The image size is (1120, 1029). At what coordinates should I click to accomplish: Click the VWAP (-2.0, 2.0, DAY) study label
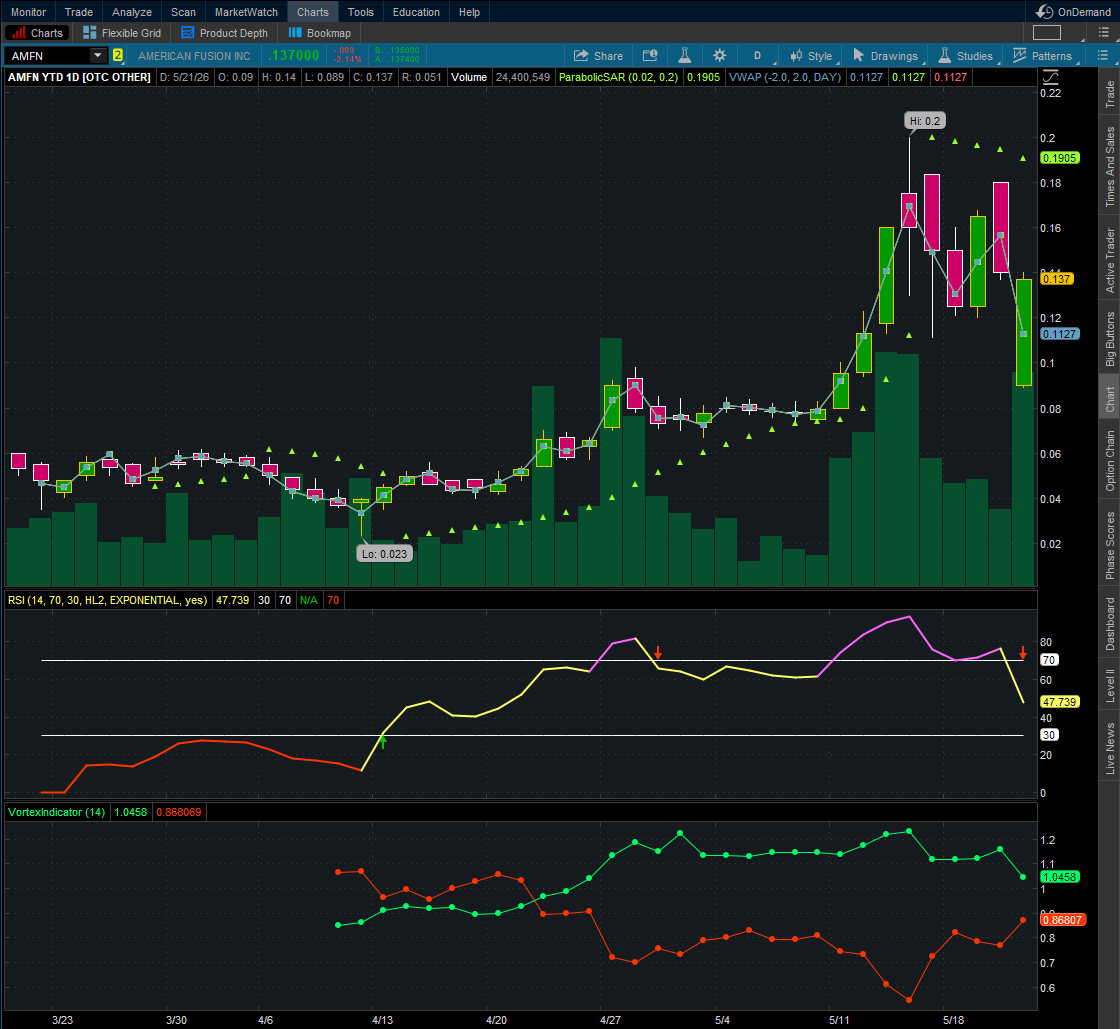tap(784, 77)
